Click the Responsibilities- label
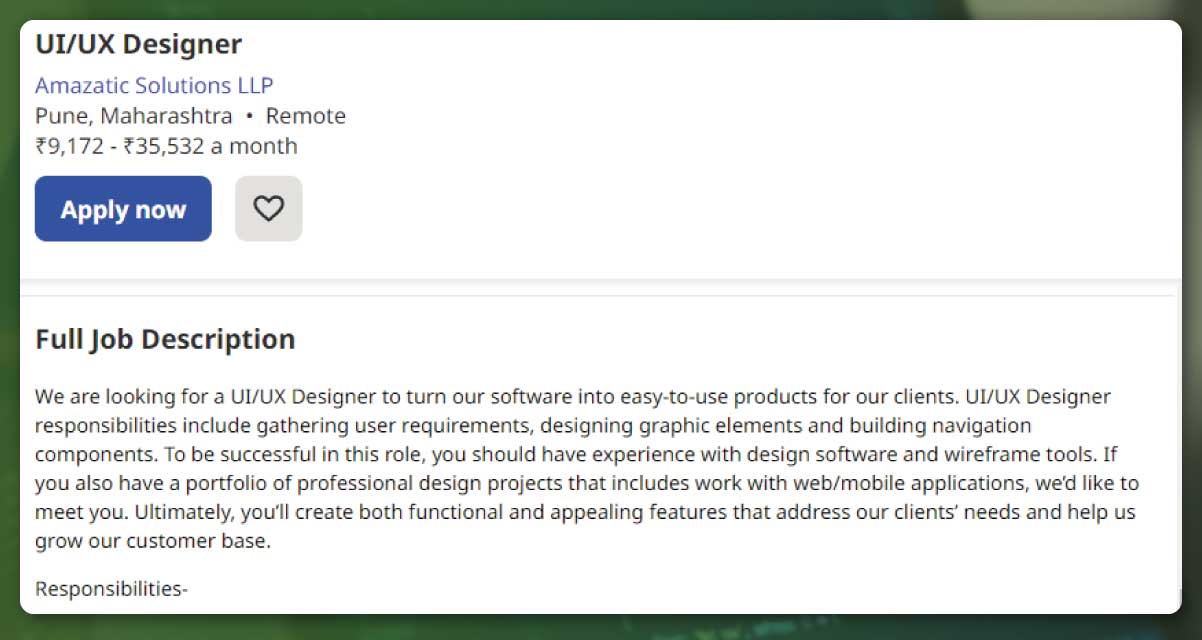Screen dimensions: 1202x640 coord(111,588)
